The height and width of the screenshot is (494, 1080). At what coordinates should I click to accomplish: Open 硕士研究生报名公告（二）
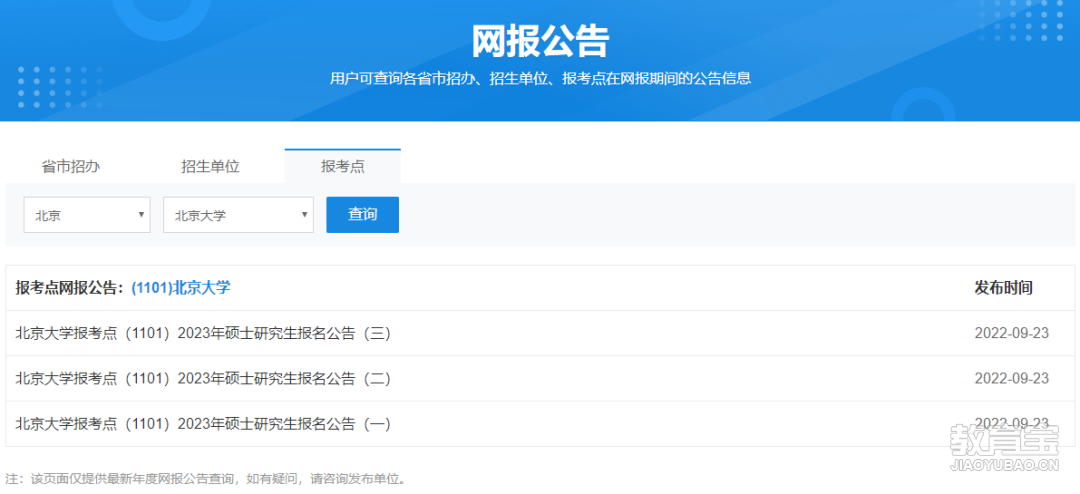(203, 378)
